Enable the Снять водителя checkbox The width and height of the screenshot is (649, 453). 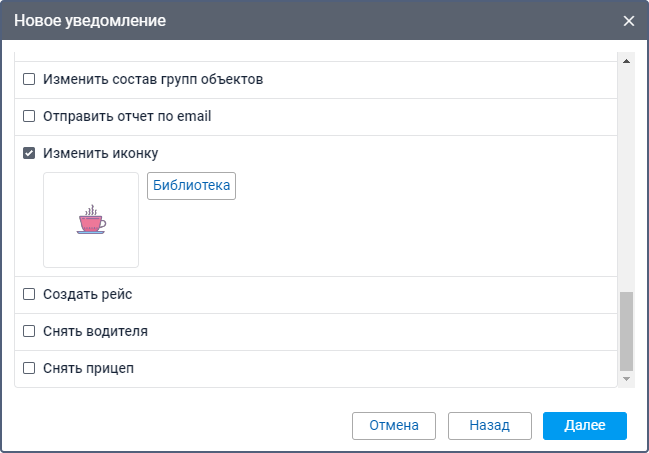pyautogui.click(x=29, y=331)
